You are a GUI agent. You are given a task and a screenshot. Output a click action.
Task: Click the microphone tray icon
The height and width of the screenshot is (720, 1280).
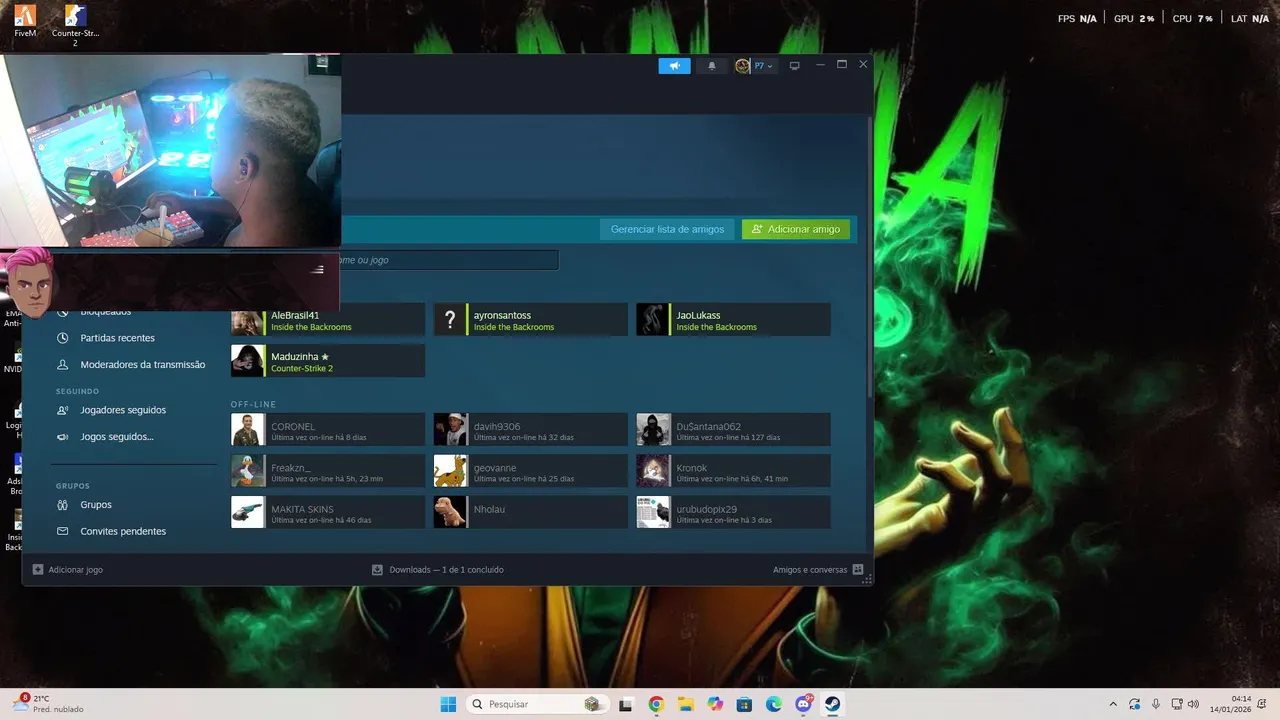pos(1156,704)
